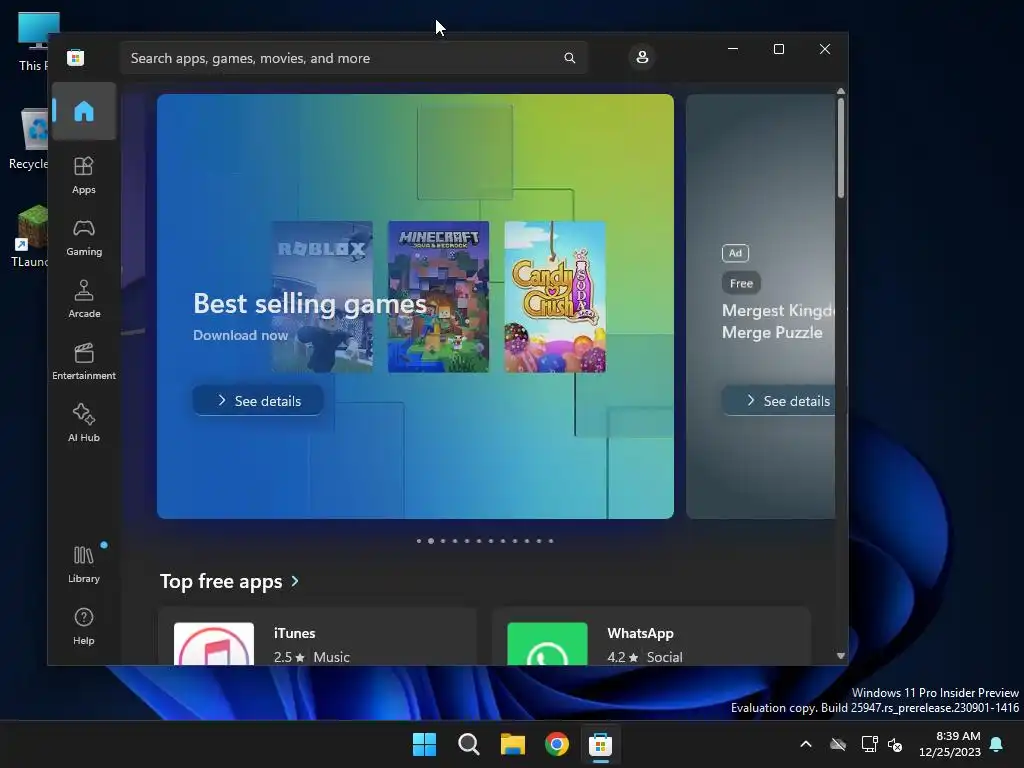Click the muted volume tray icon
The height and width of the screenshot is (768, 1024).
895,744
